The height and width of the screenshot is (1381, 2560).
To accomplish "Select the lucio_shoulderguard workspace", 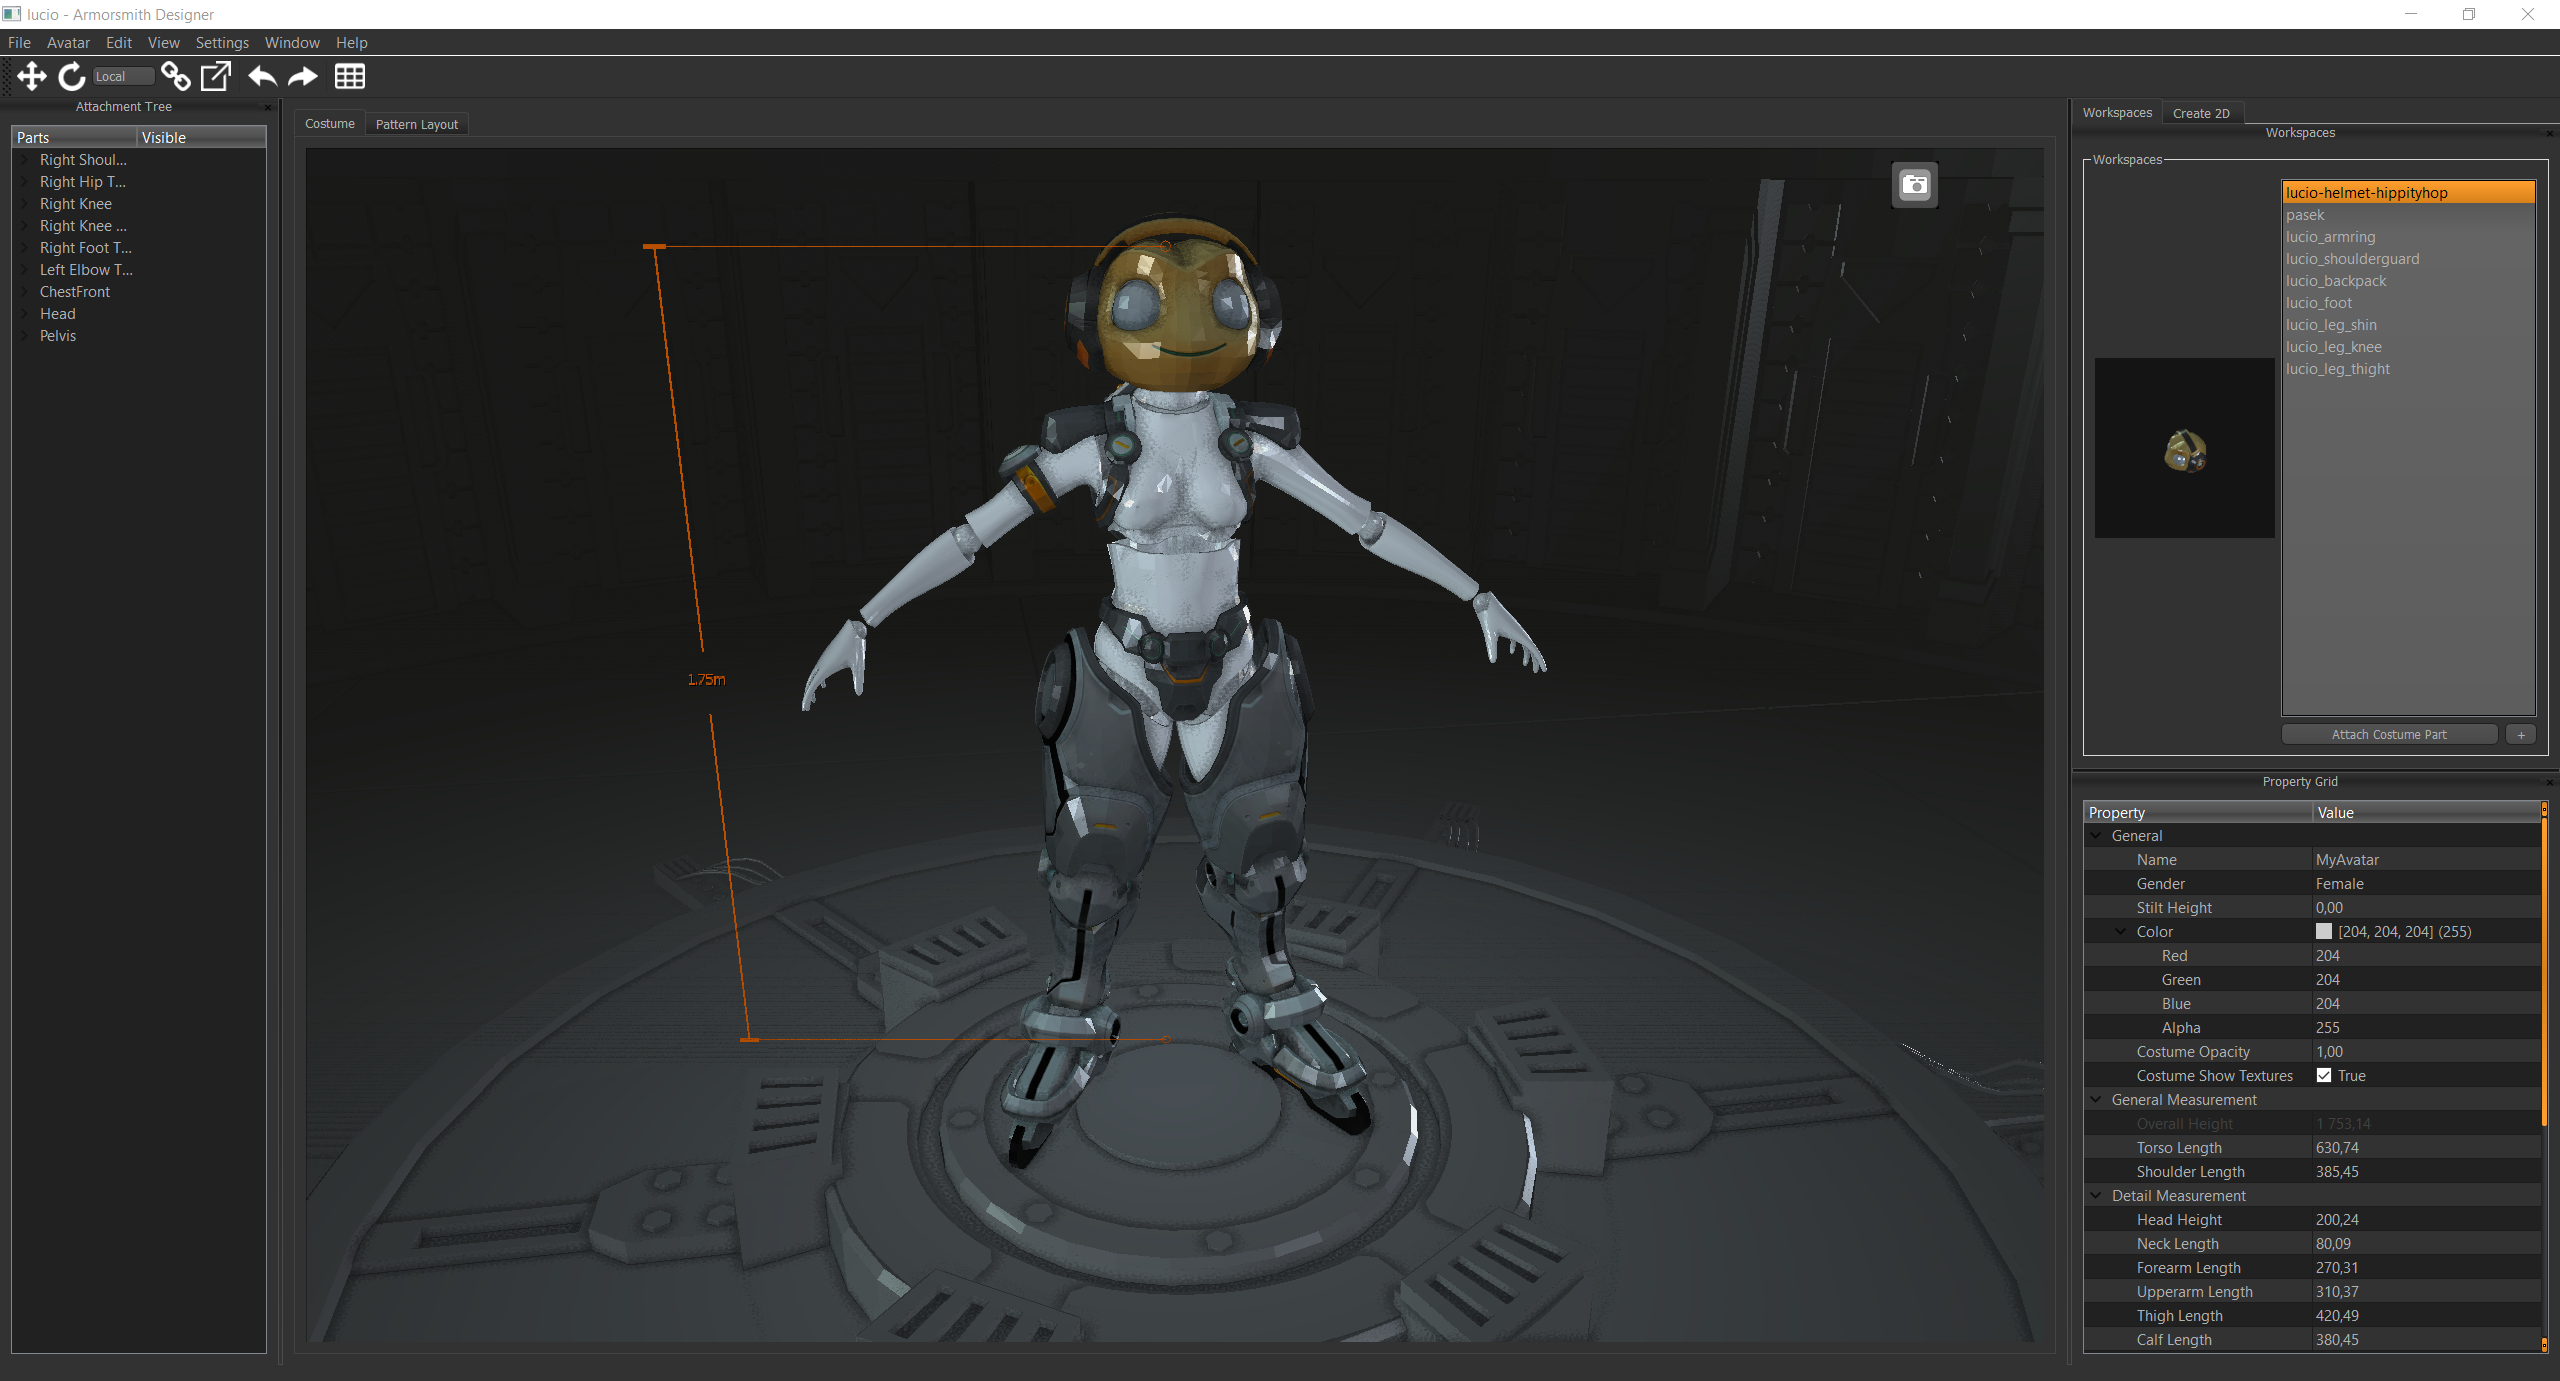I will point(2408,259).
